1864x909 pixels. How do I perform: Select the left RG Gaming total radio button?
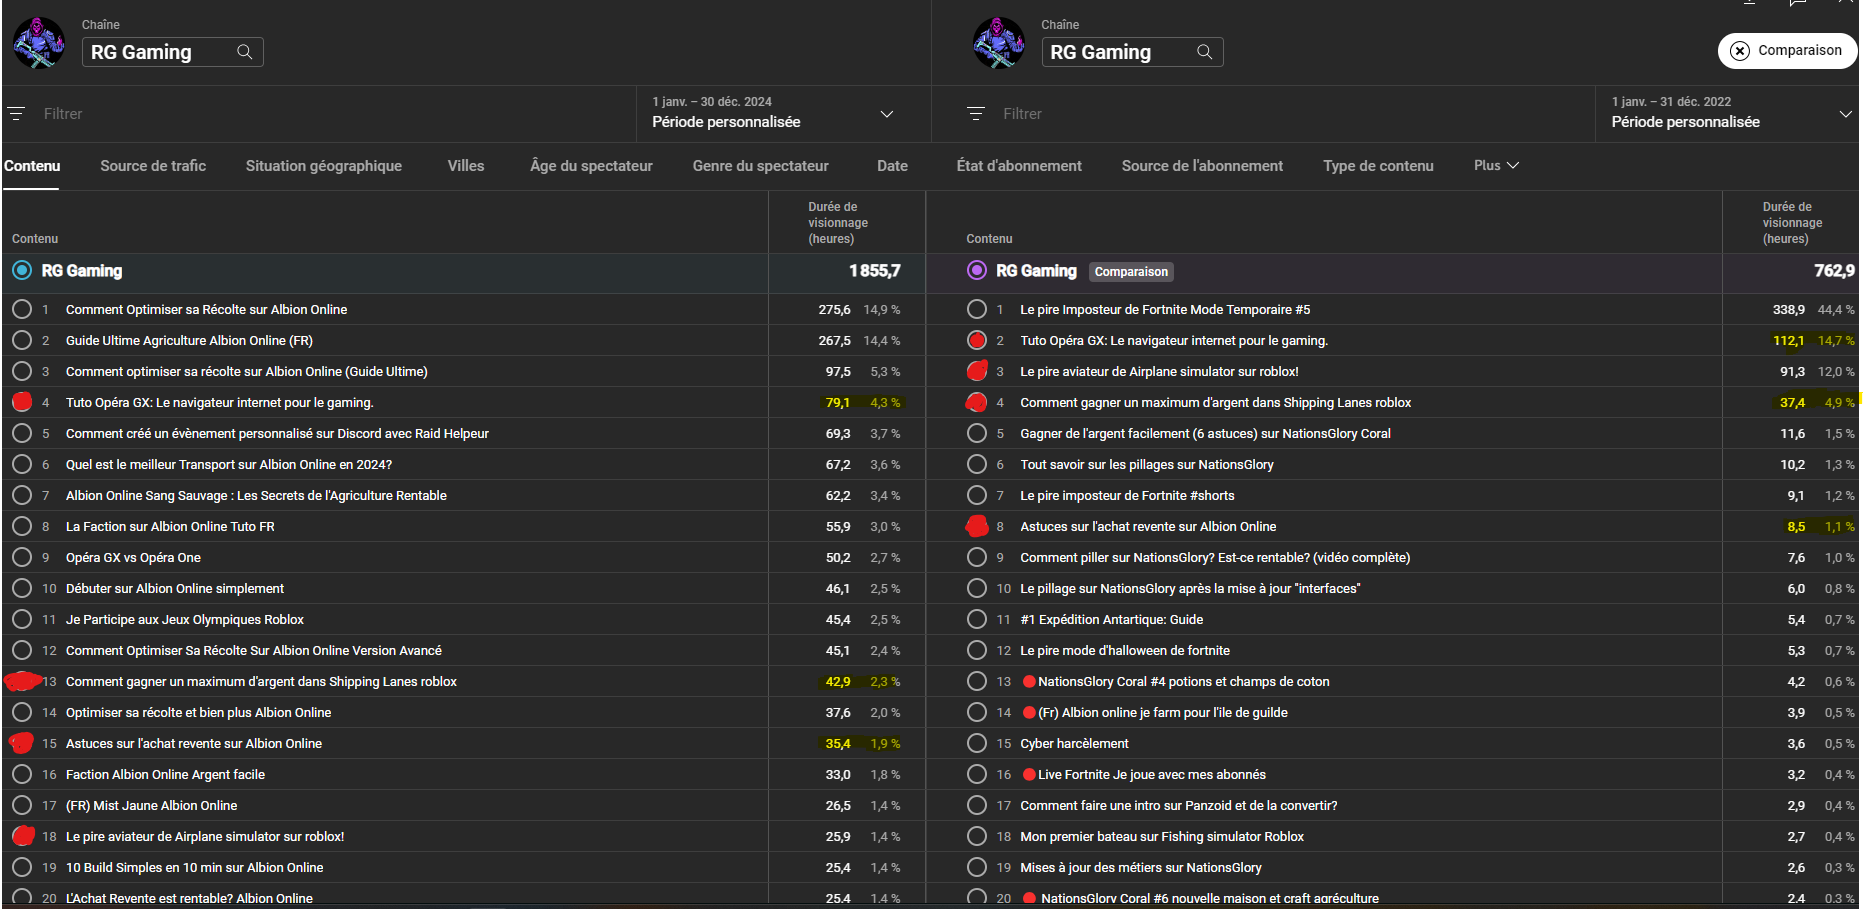click(22, 271)
